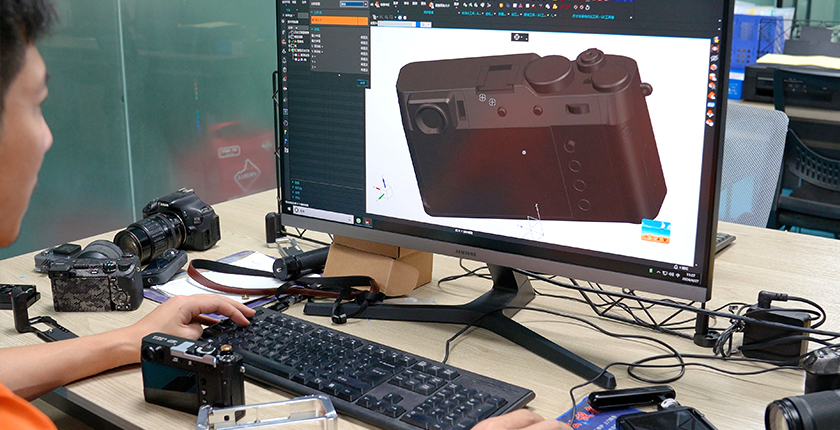Screen dimensions: 840x430
Task: Select the cursor pick tool above the viewport
Action: [x=374, y=17]
